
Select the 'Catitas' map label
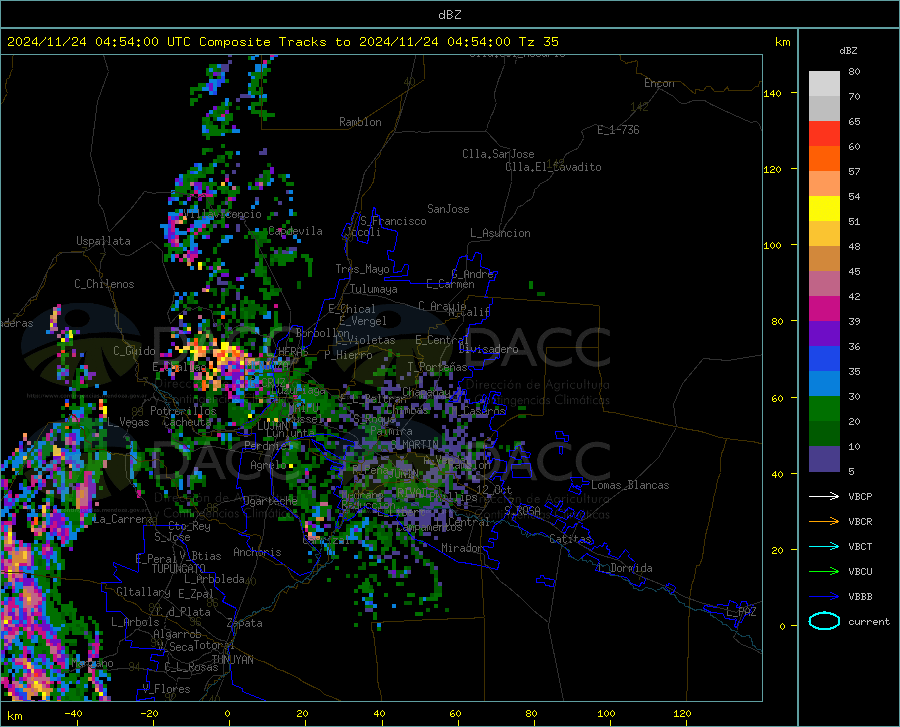[x=570, y=539]
